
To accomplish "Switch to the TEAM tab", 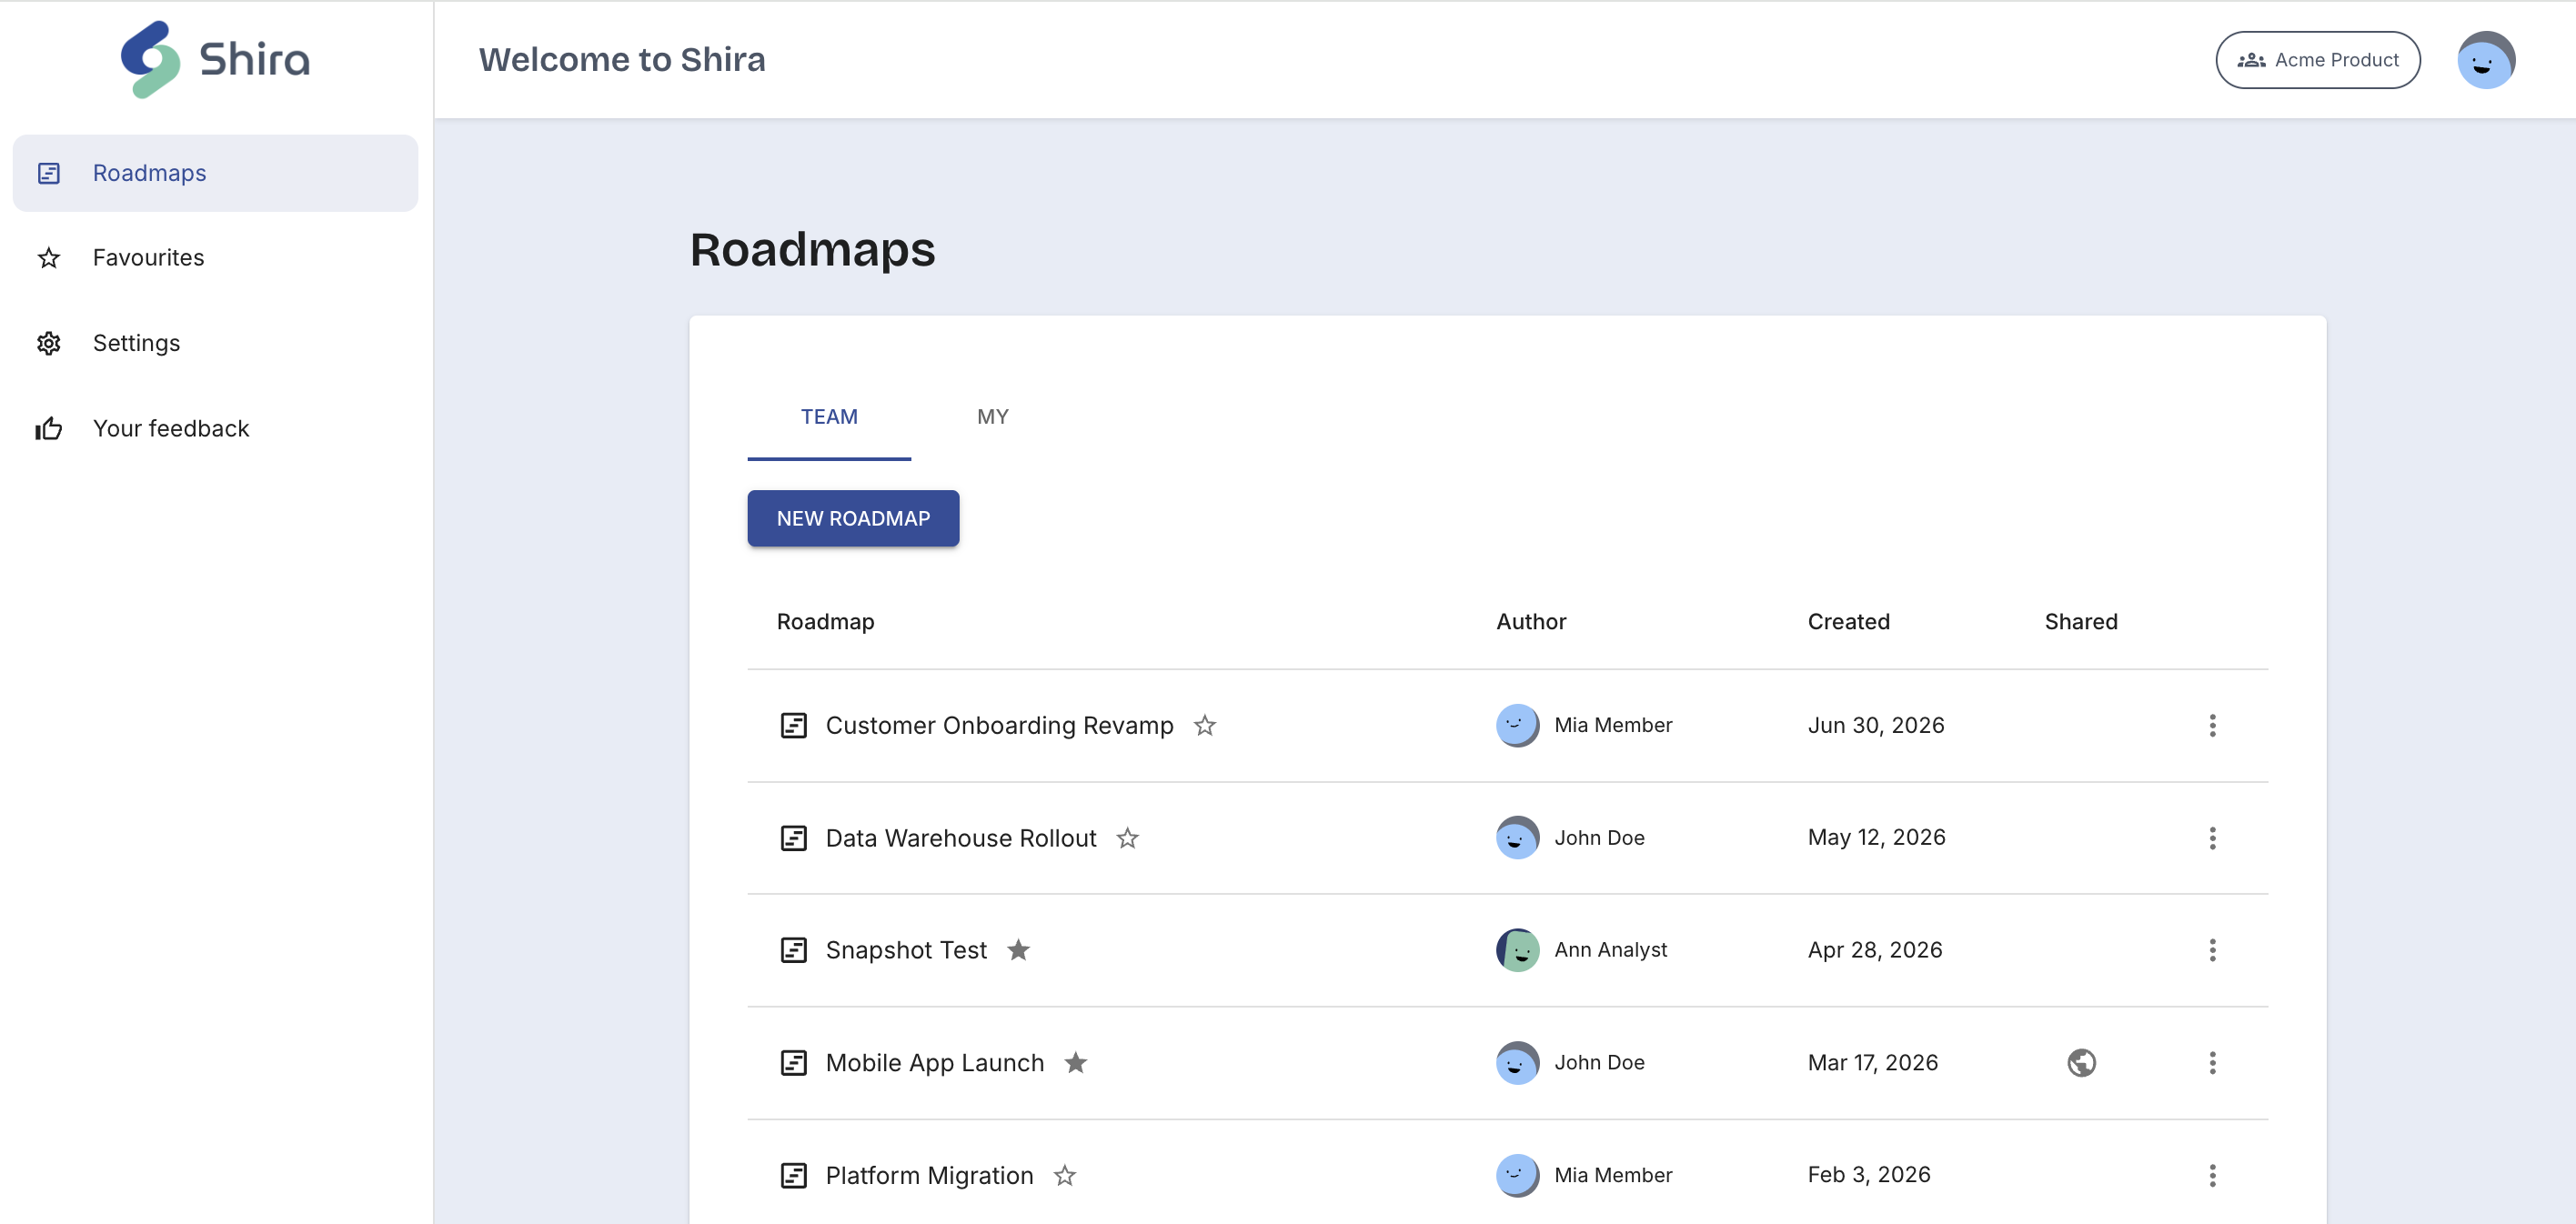I will click(x=829, y=417).
